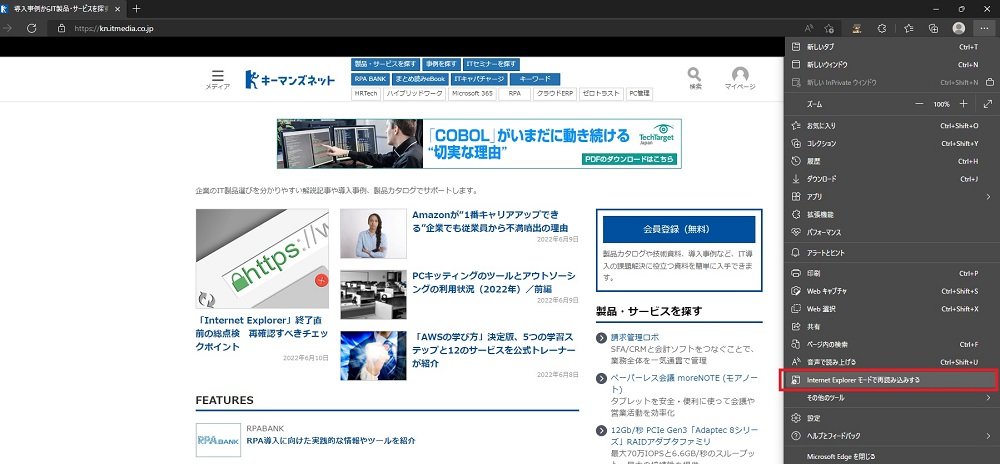The height and width of the screenshot is (464, 1000).
Task: Open the 「AWSの学び方」決定版 article headline
Action: point(494,350)
